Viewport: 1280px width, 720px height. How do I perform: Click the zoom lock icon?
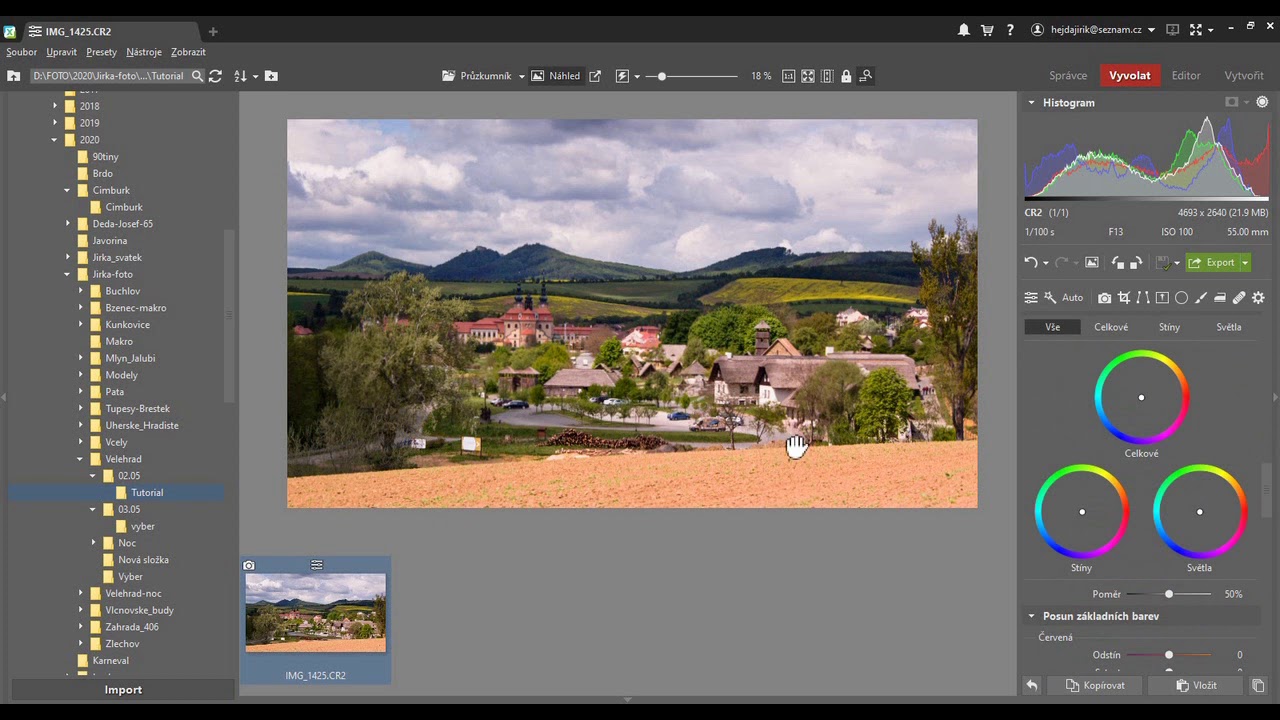846,76
